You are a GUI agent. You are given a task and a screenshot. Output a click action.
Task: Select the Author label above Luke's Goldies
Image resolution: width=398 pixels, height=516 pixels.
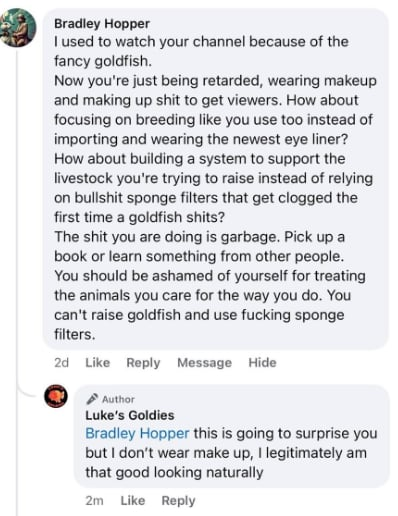tap(118, 399)
